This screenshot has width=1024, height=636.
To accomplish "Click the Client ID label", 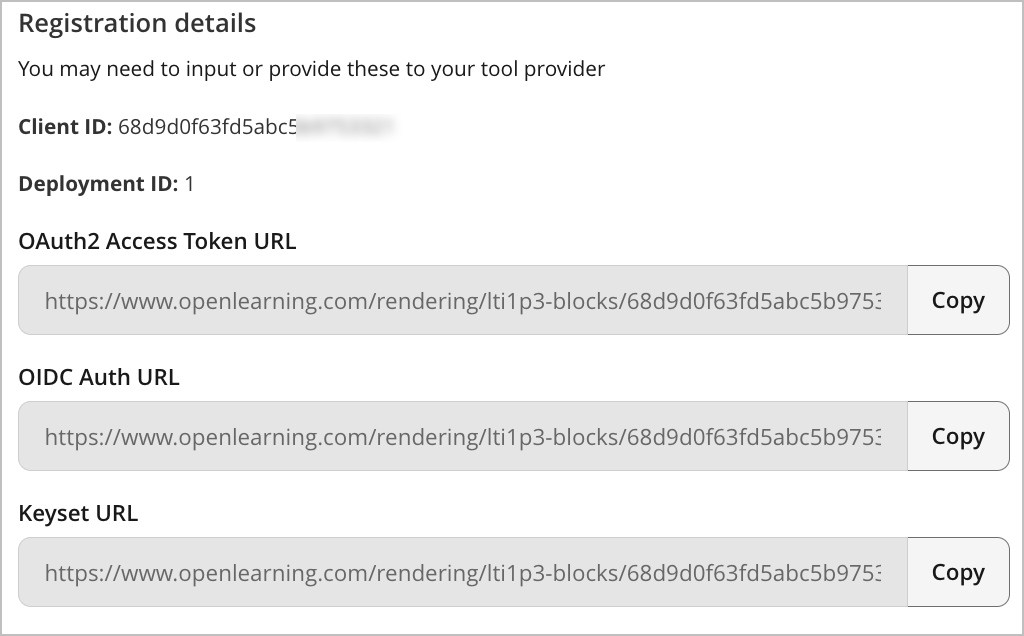I will click(65, 127).
